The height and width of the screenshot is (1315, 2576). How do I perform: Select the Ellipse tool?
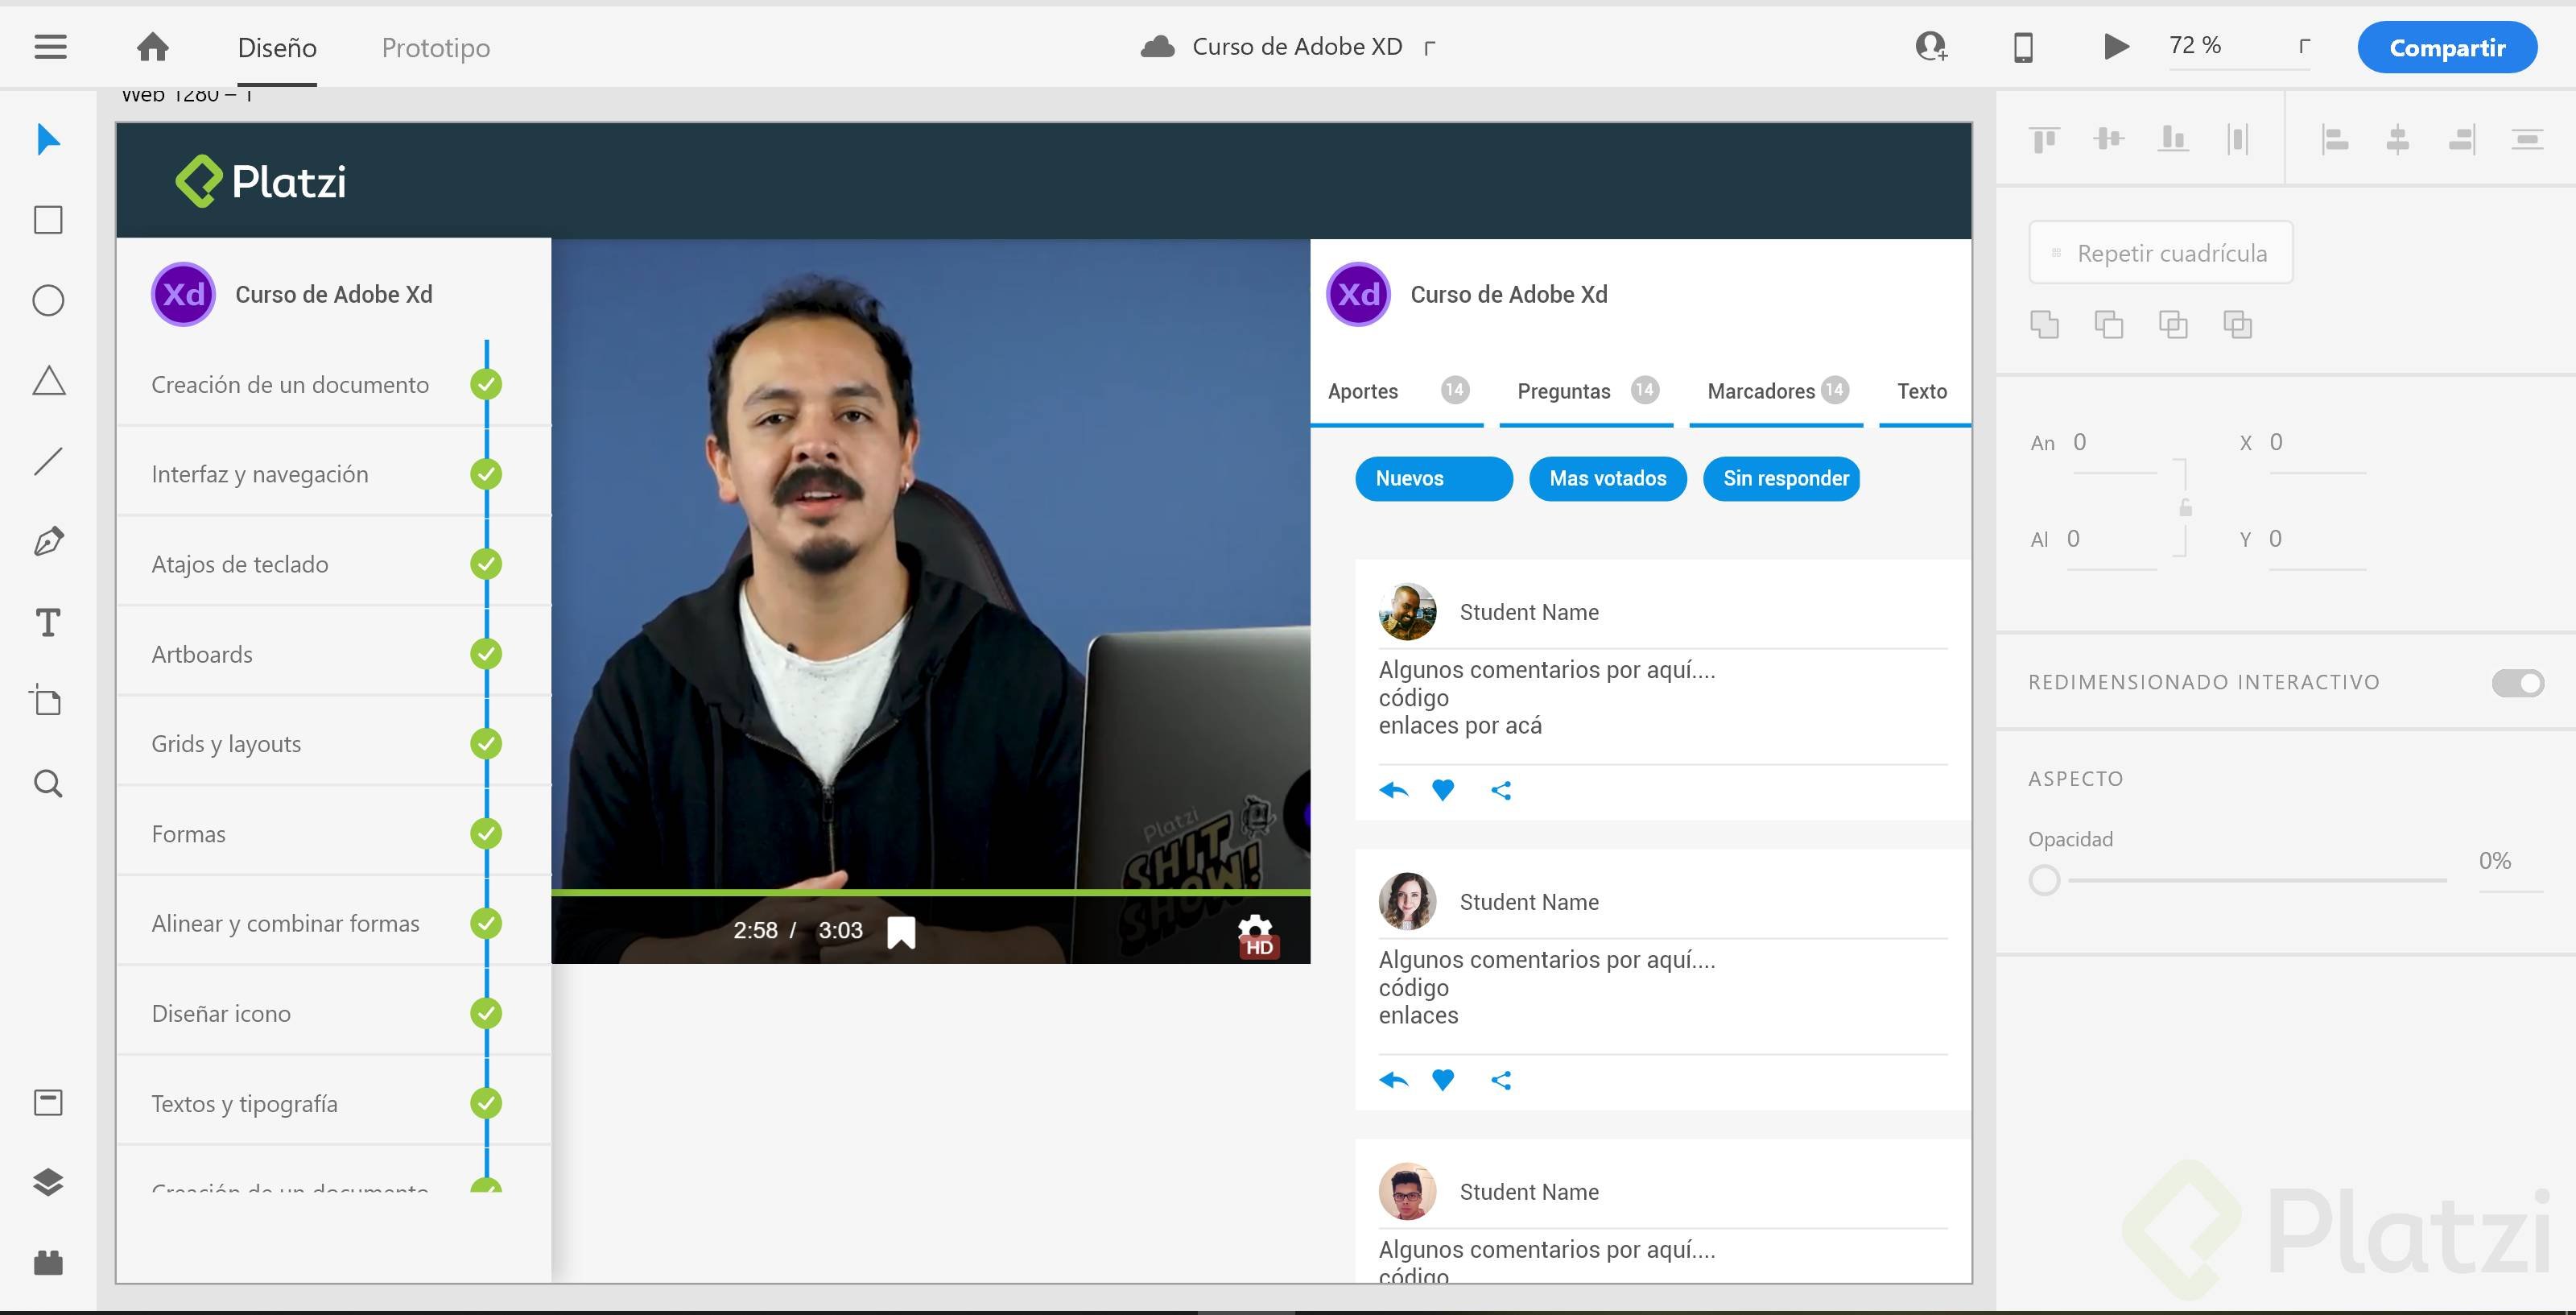[48, 300]
